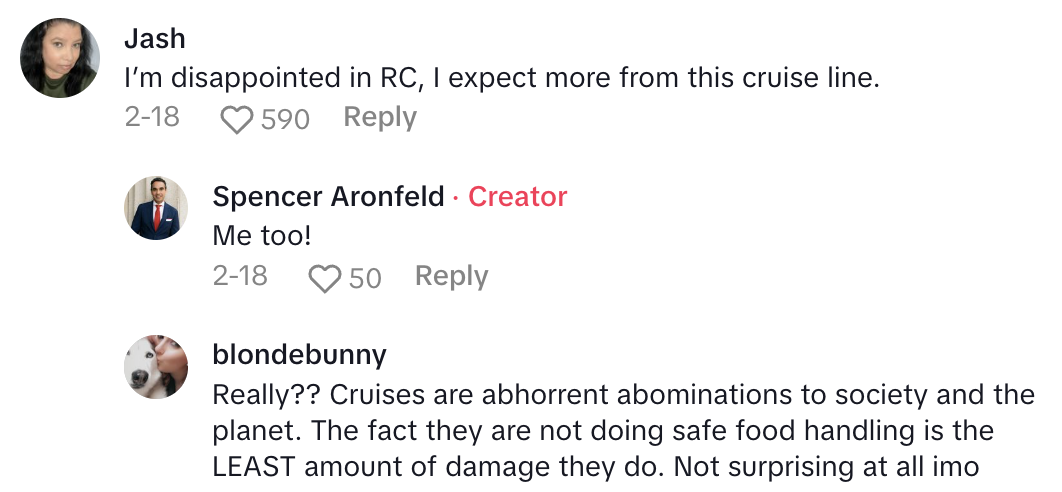Open blondebunny's dog profile picture

click(156, 367)
